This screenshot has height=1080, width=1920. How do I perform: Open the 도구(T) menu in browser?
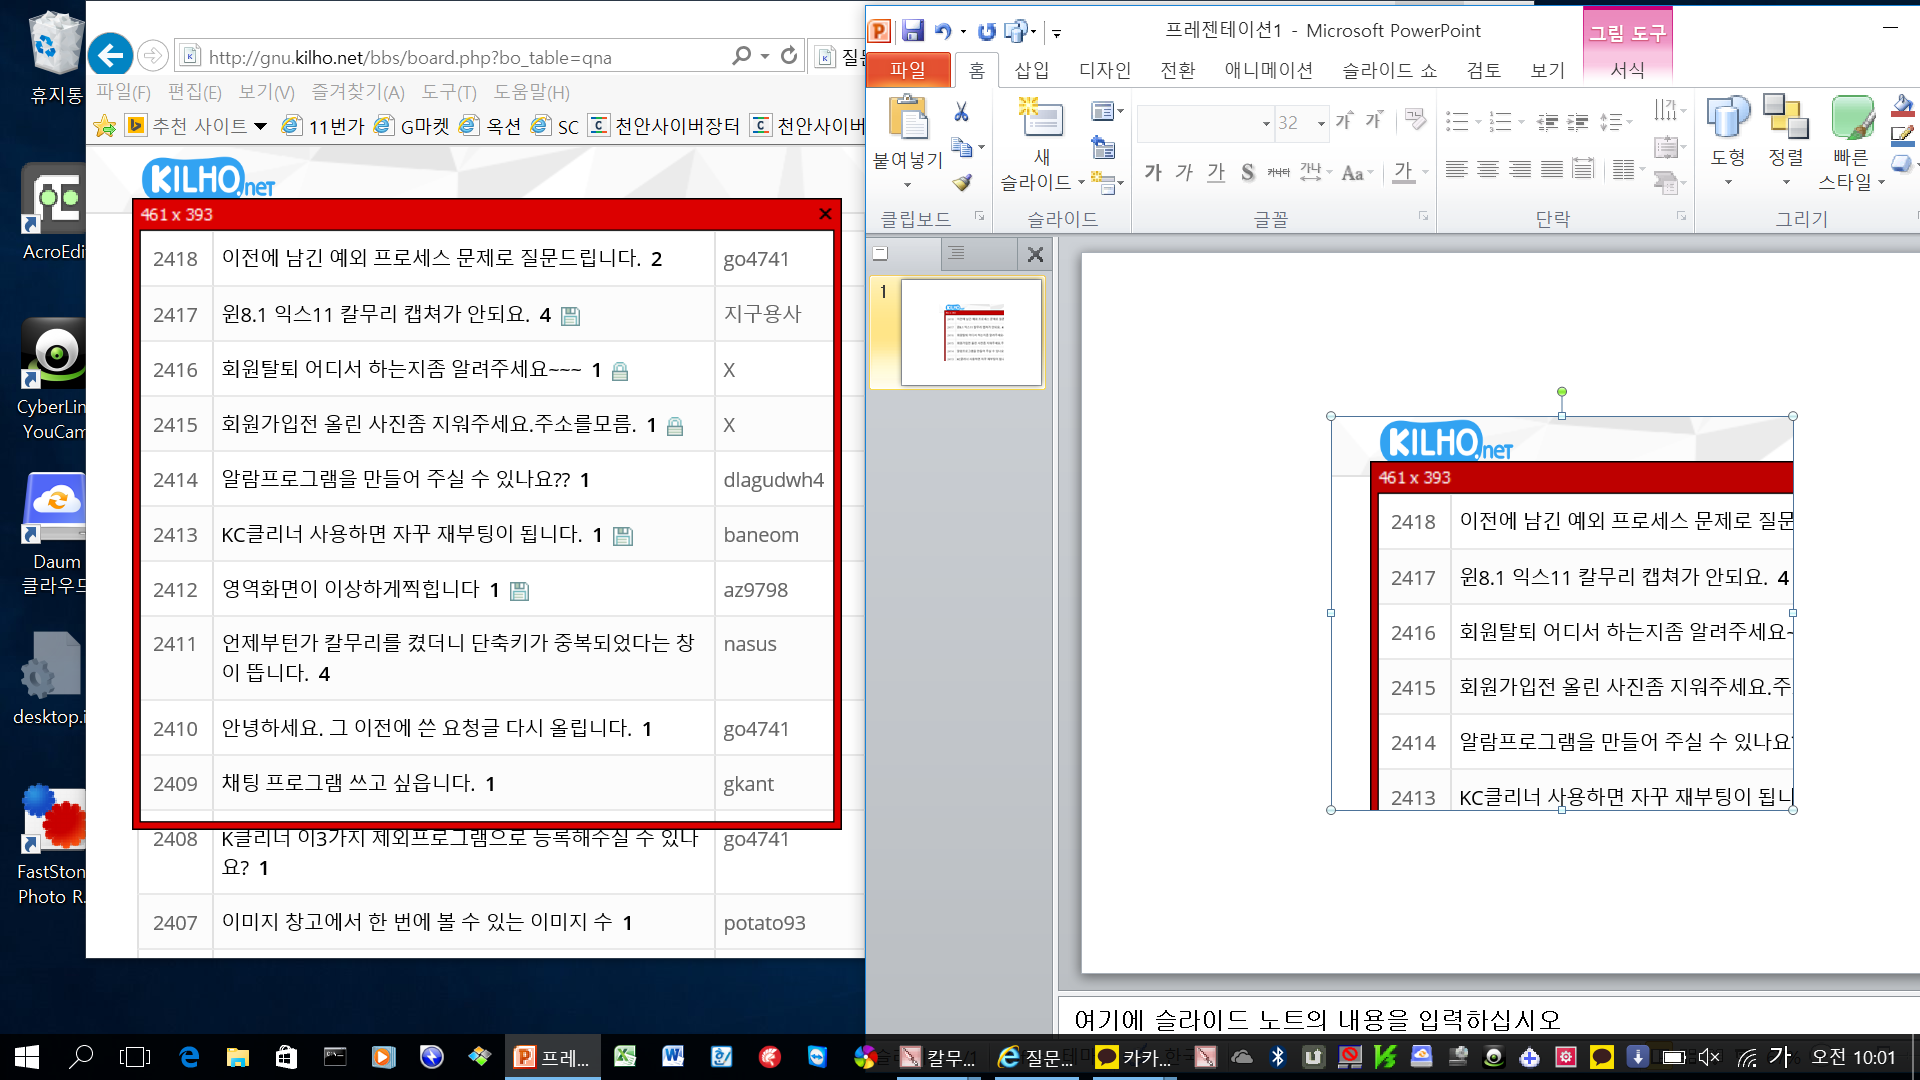click(448, 92)
